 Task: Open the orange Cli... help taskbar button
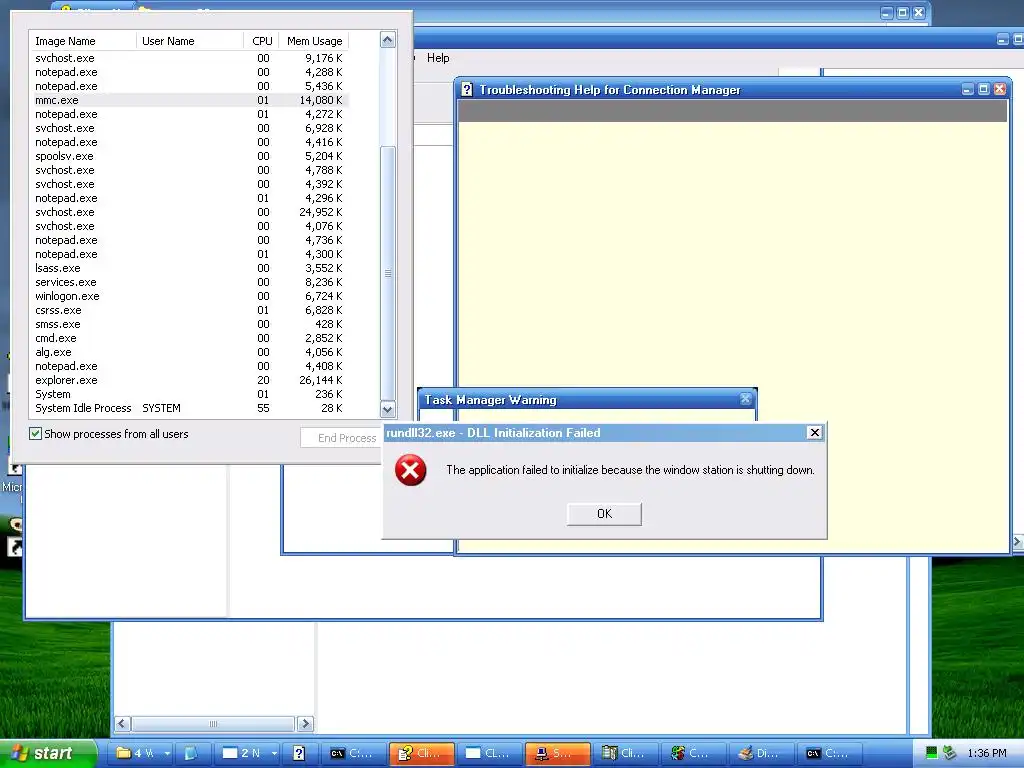pyautogui.click(x=421, y=753)
